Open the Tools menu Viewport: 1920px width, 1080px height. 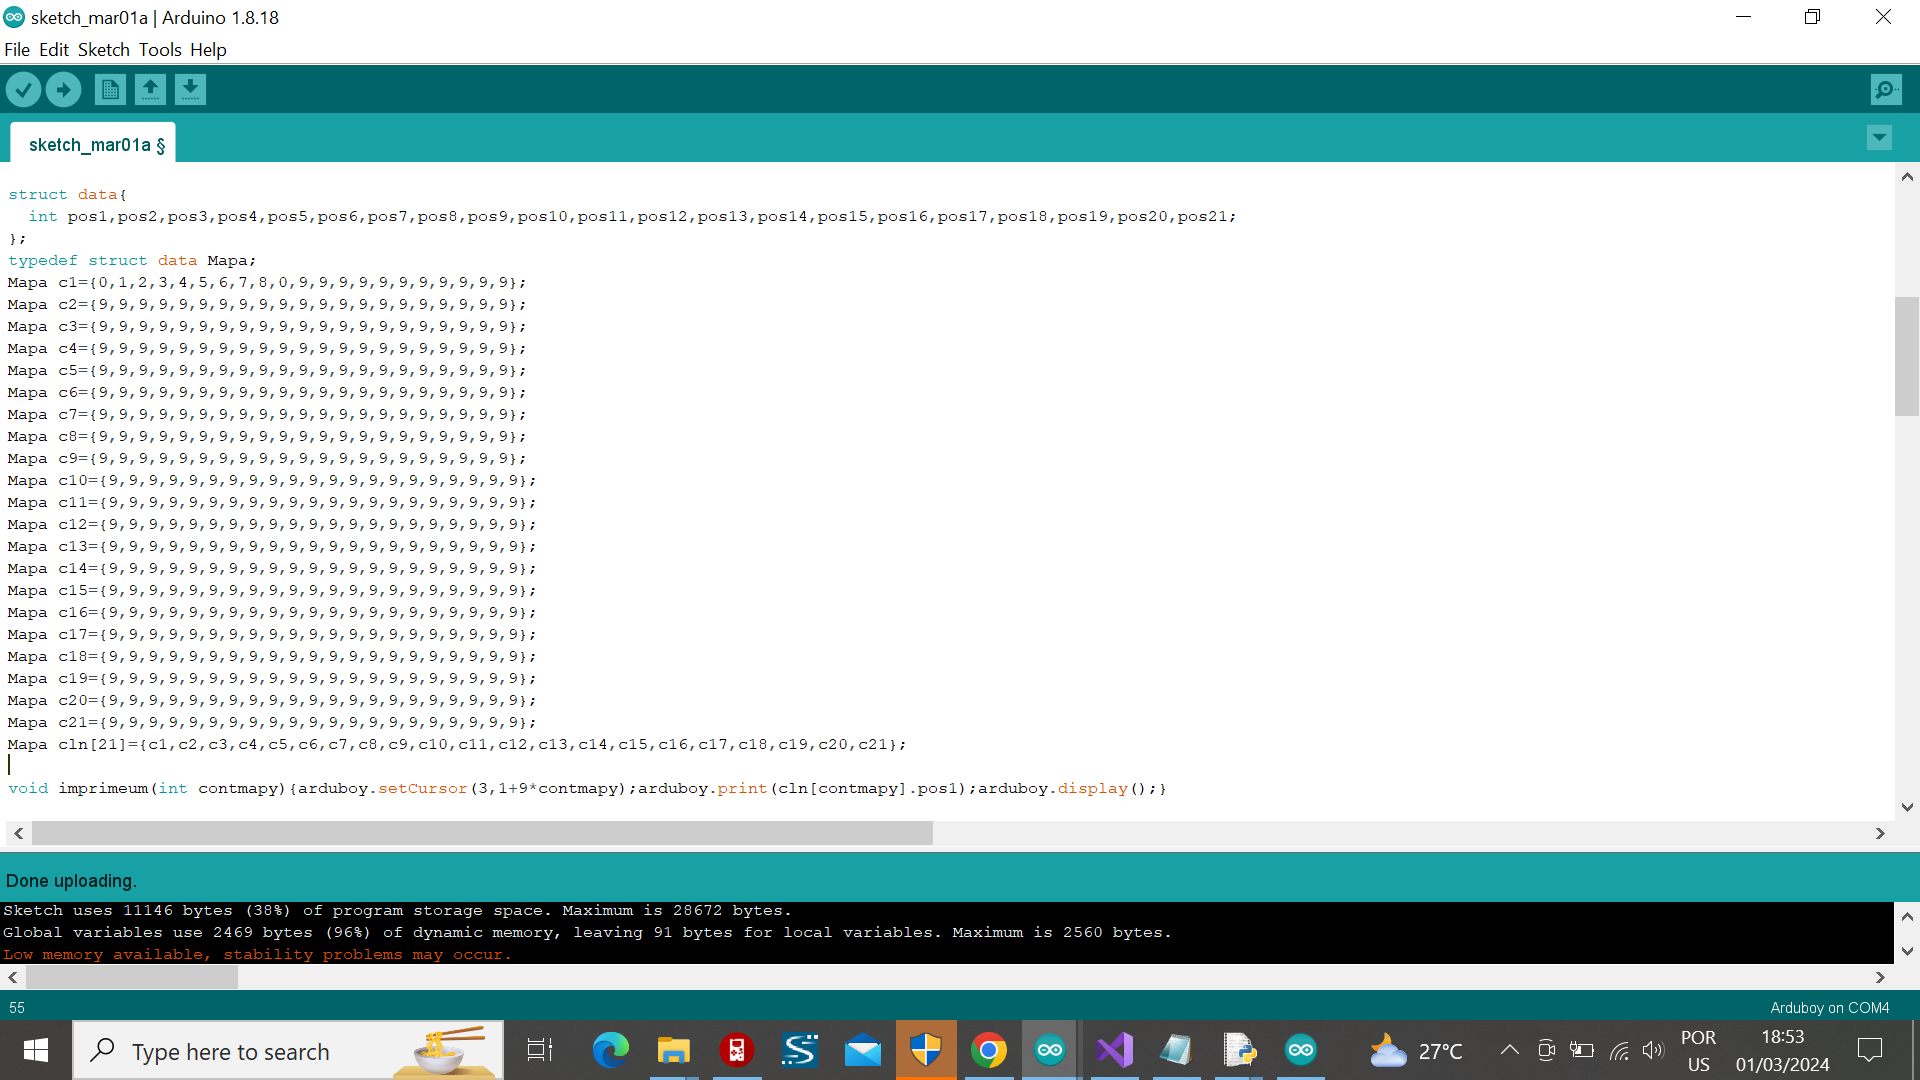point(160,50)
